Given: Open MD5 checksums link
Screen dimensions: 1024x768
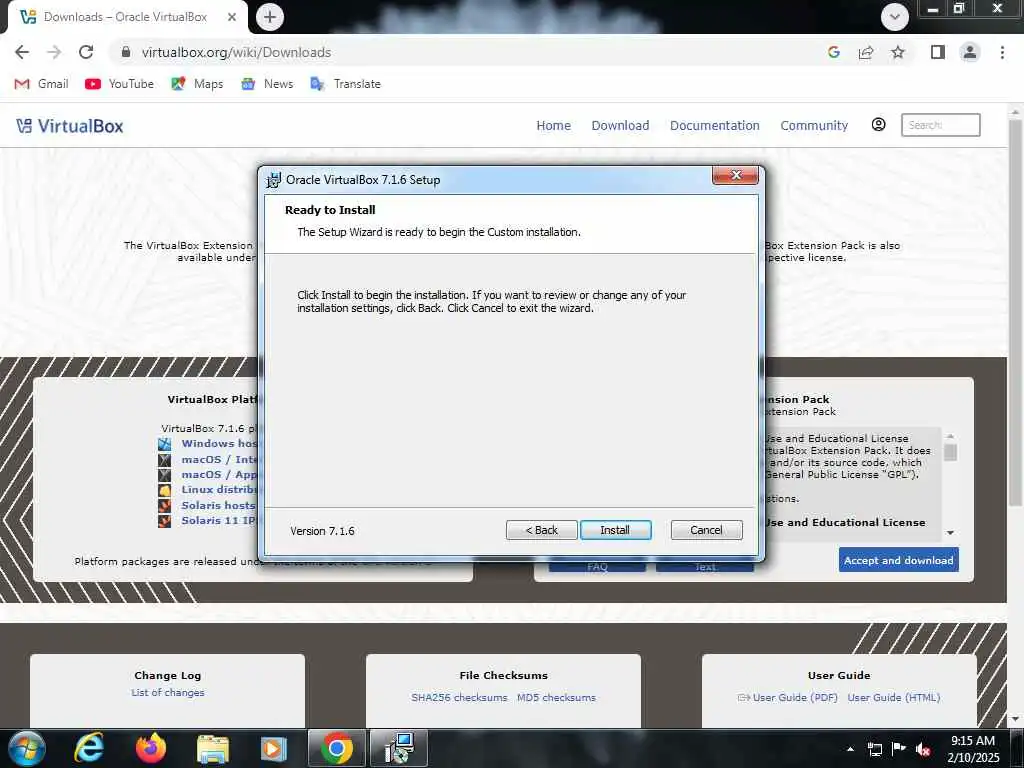Looking at the screenshot, I should [556, 697].
